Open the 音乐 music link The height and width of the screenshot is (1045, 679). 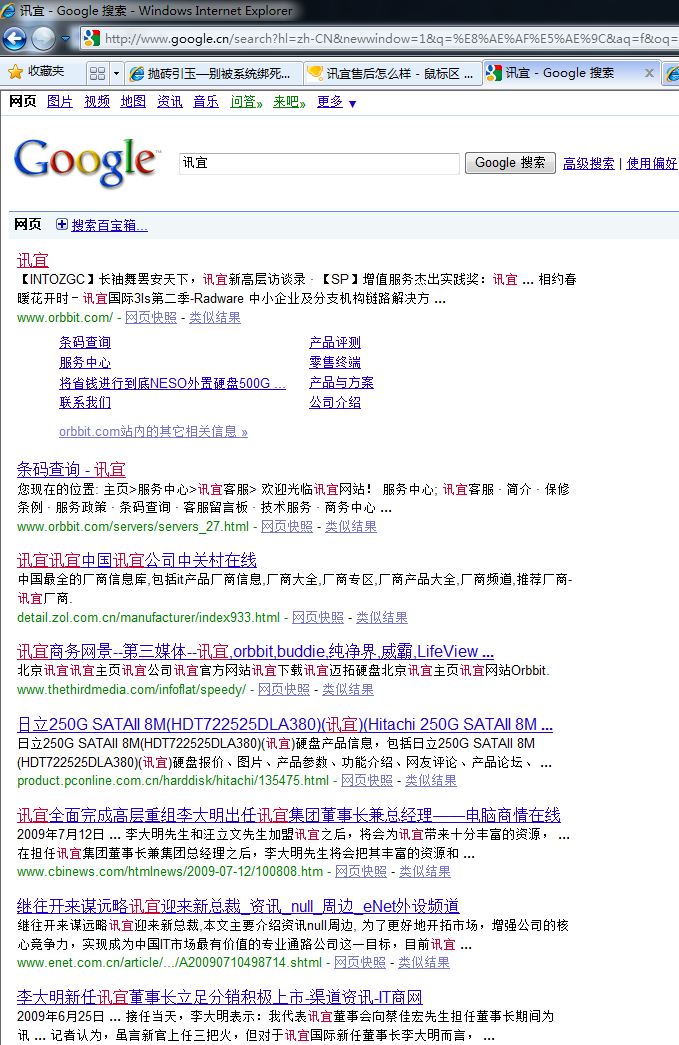[205, 101]
